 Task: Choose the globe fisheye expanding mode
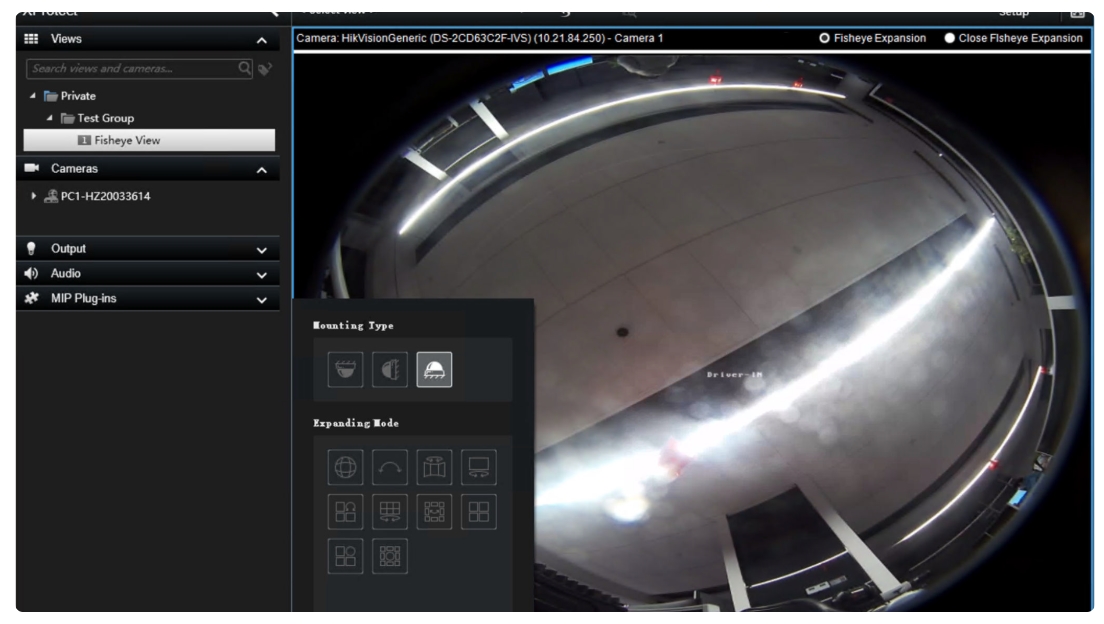point(345,467)
